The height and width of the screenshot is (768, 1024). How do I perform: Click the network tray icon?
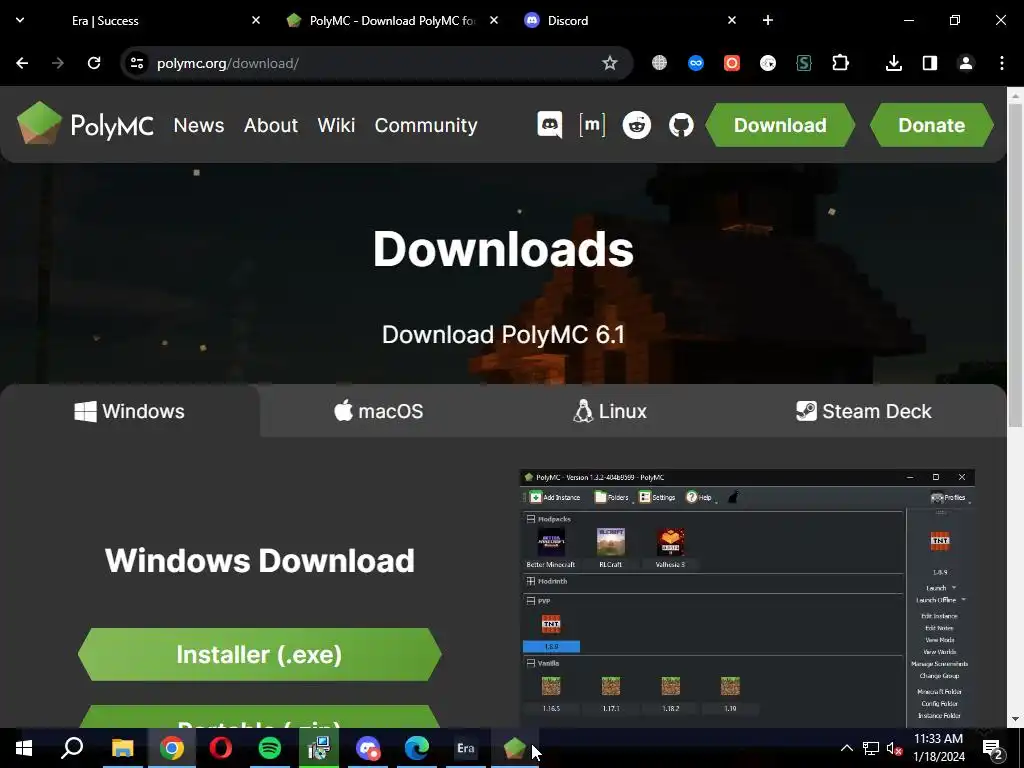tap(871, 748)
